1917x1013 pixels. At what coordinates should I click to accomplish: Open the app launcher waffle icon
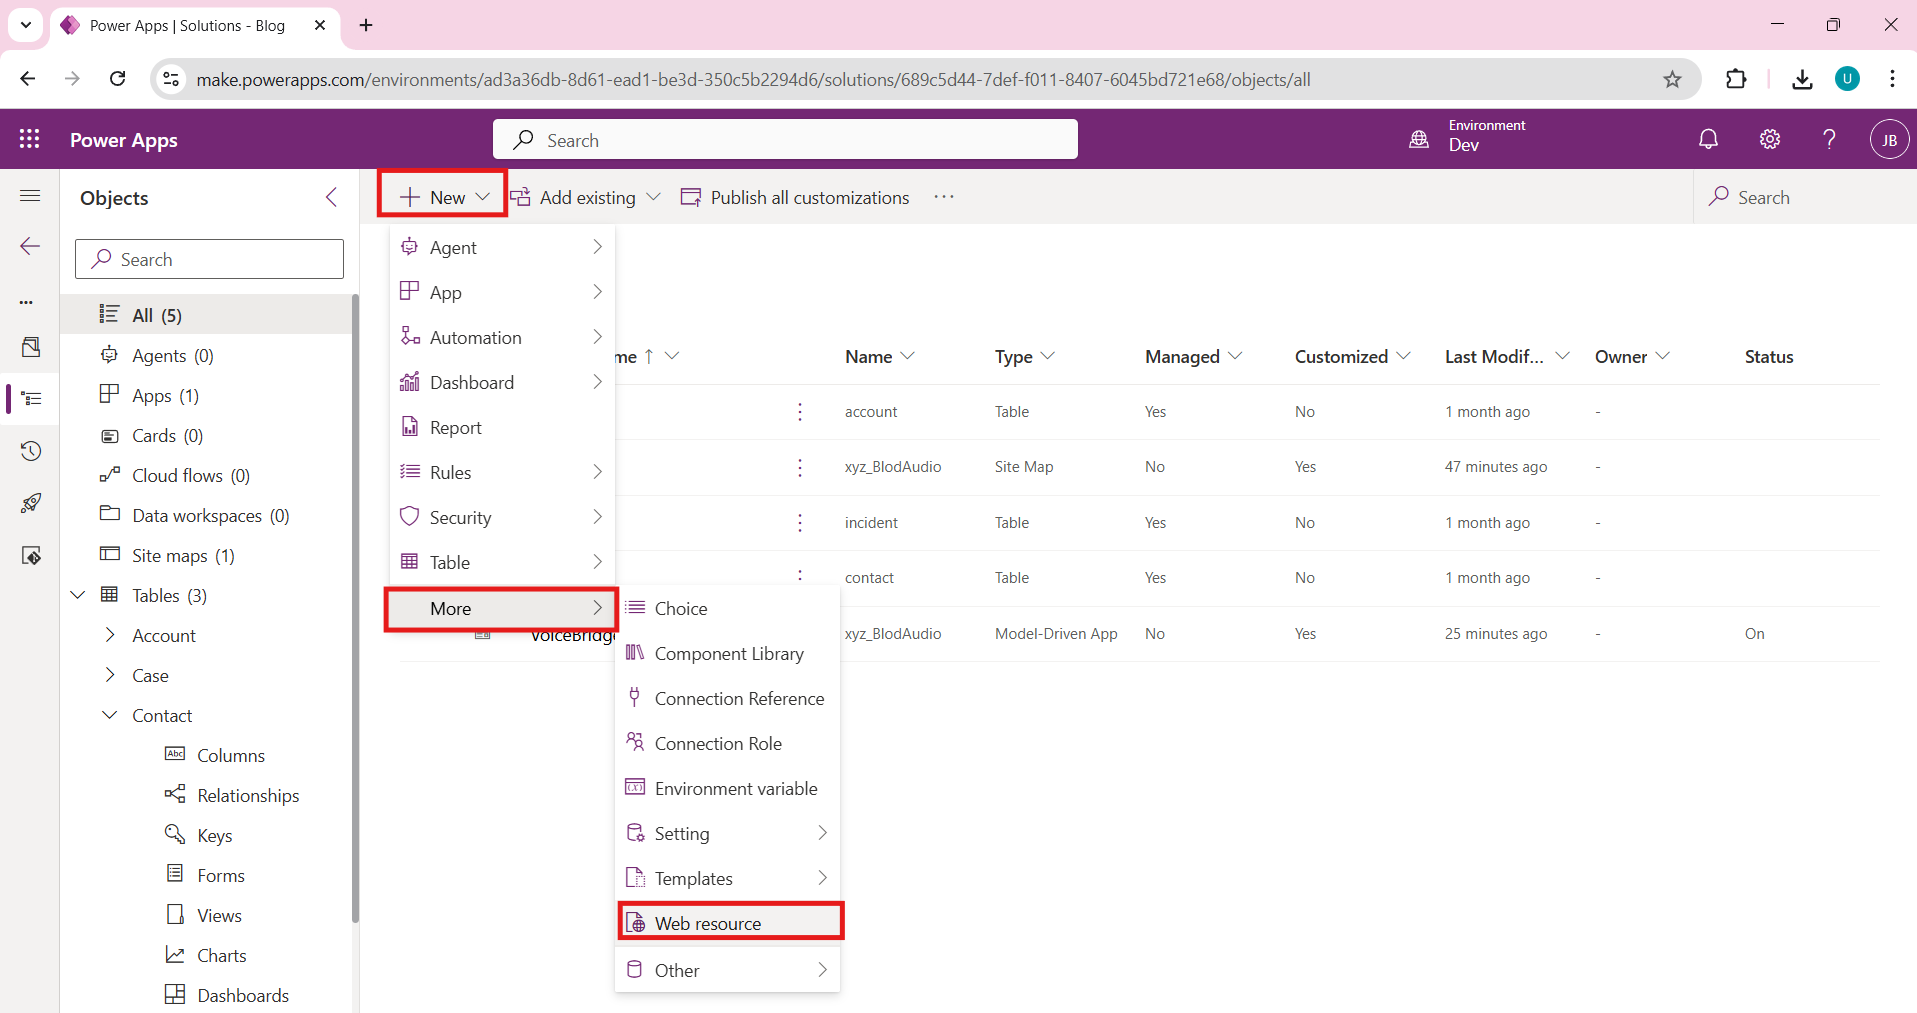[x=30, y=140]
